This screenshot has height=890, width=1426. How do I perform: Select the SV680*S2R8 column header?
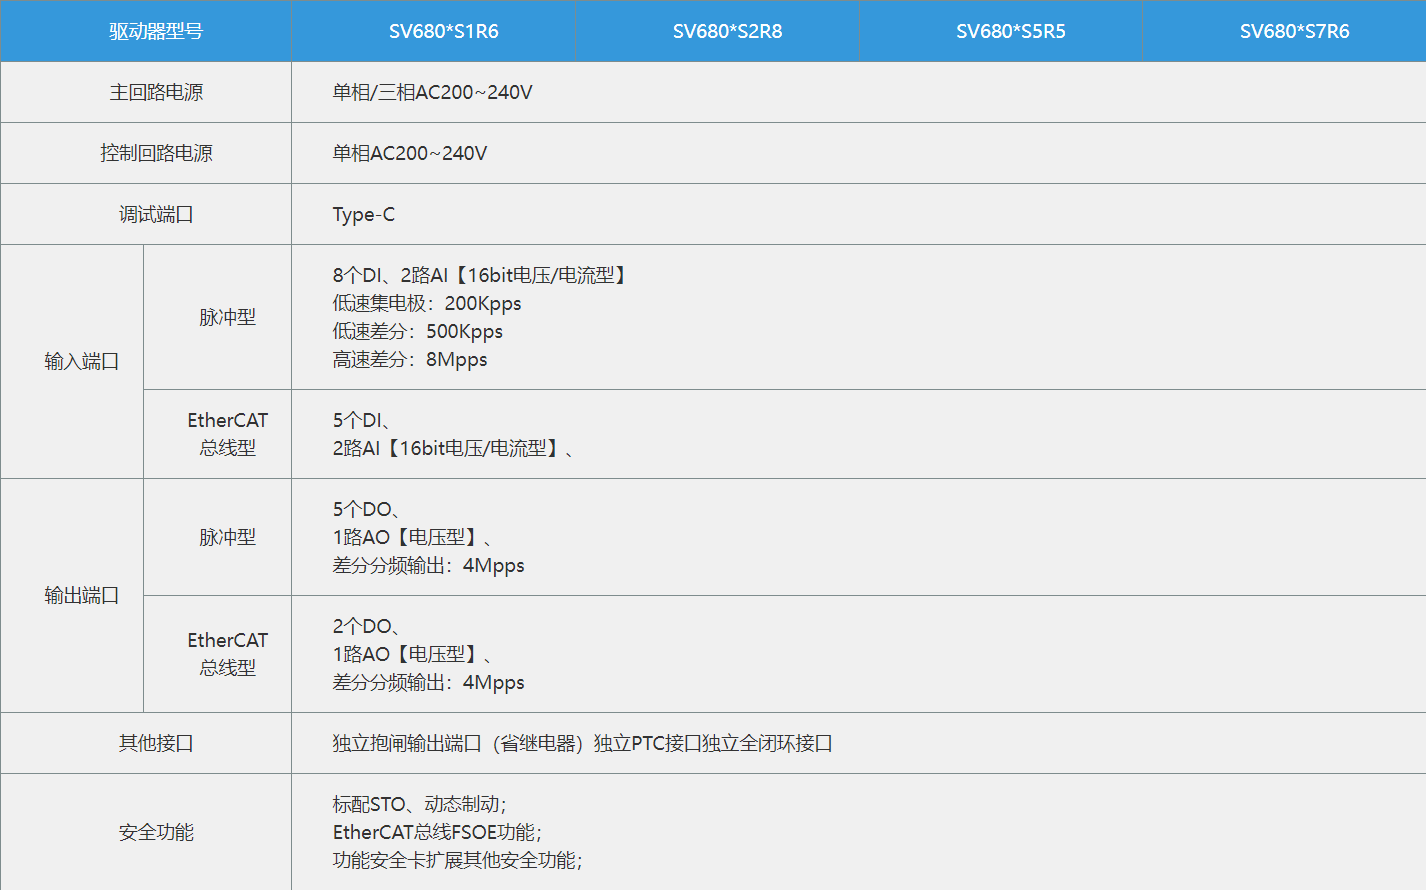tap(727, 31)
